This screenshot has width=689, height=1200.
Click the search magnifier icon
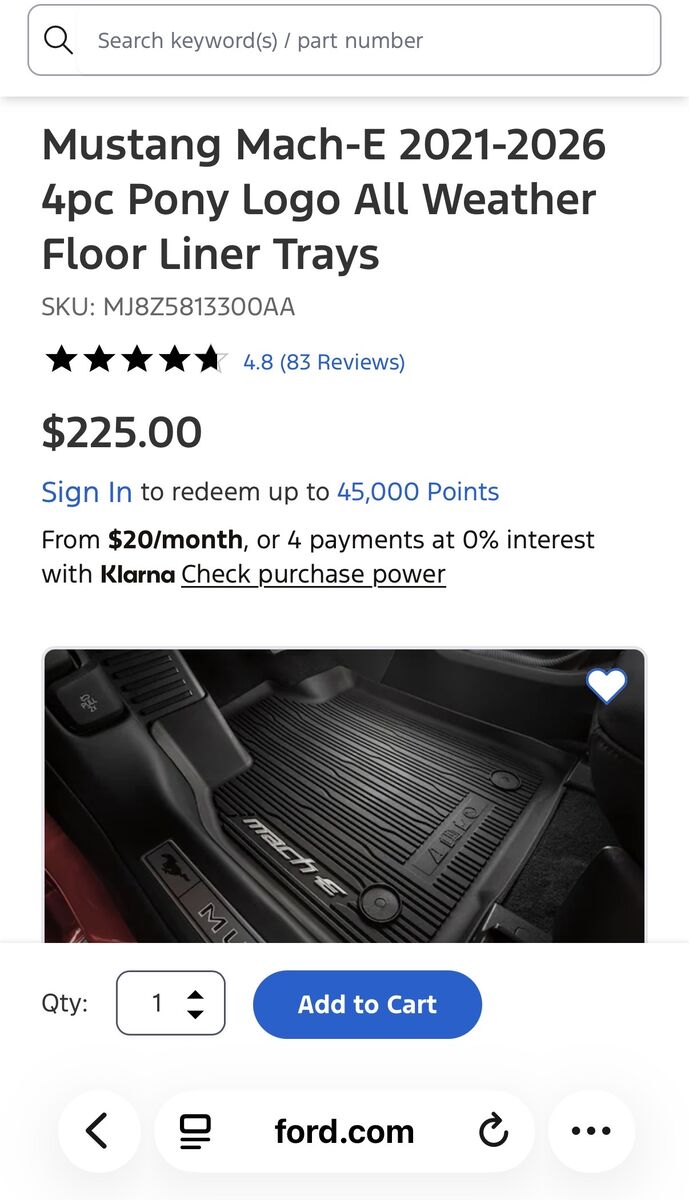click(x=59, y=40)
